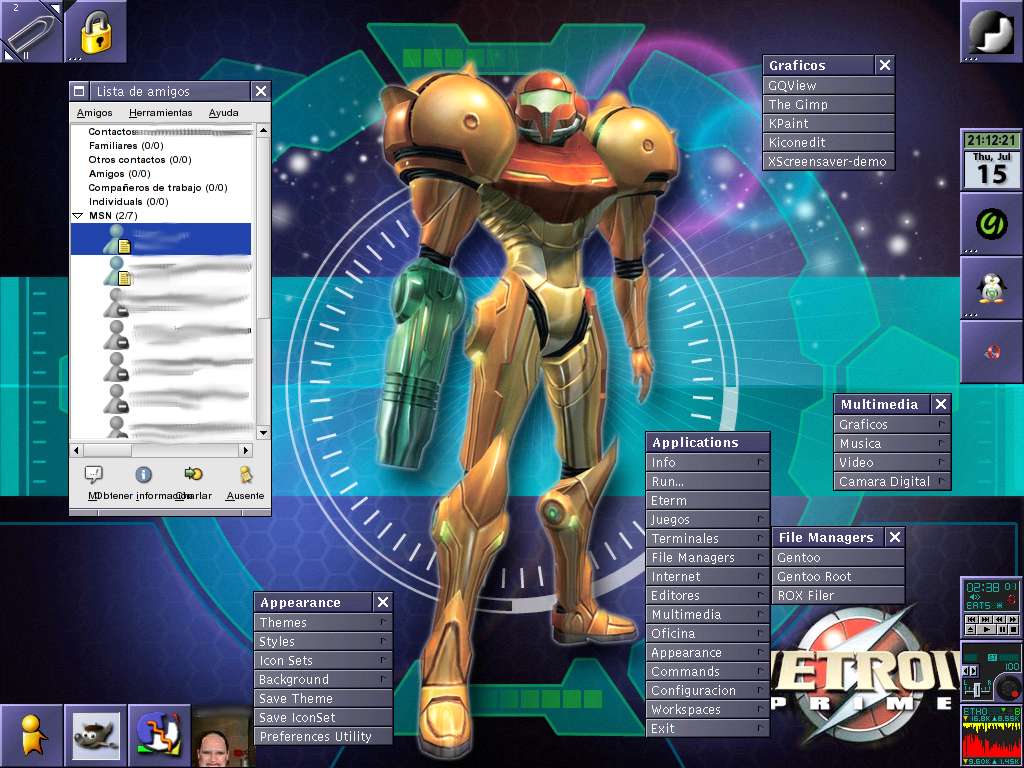The width and height of the screenshot is (1024, 768).
Task: Open the calendar showing Thu, Jul 15
Action: 991,169
